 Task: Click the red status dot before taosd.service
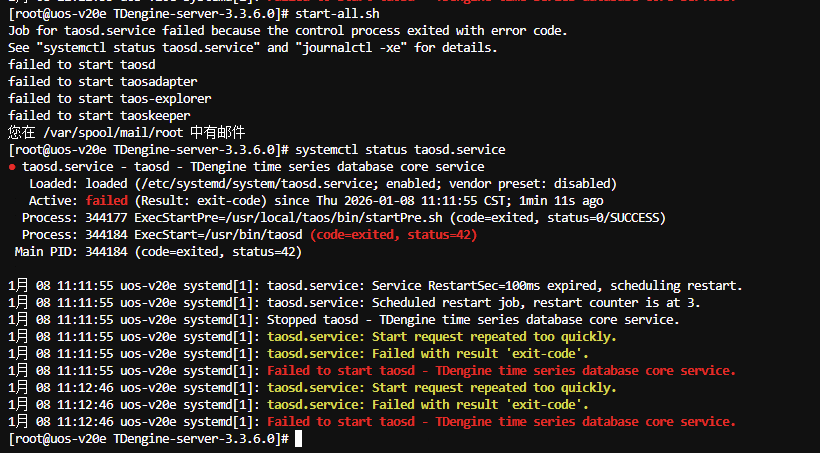pos(12,168)
